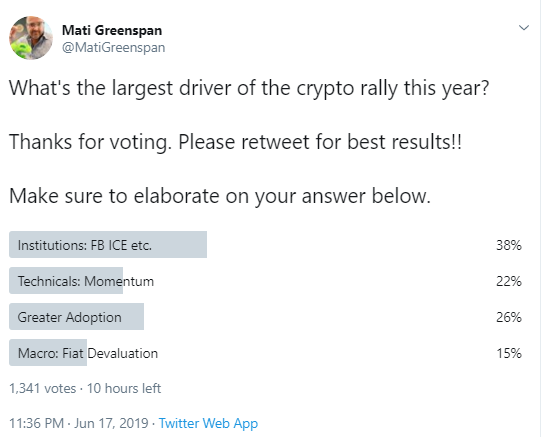541x437 pixels.
Task: Click the 15% poll result
Action: click(x=509, y=353)
